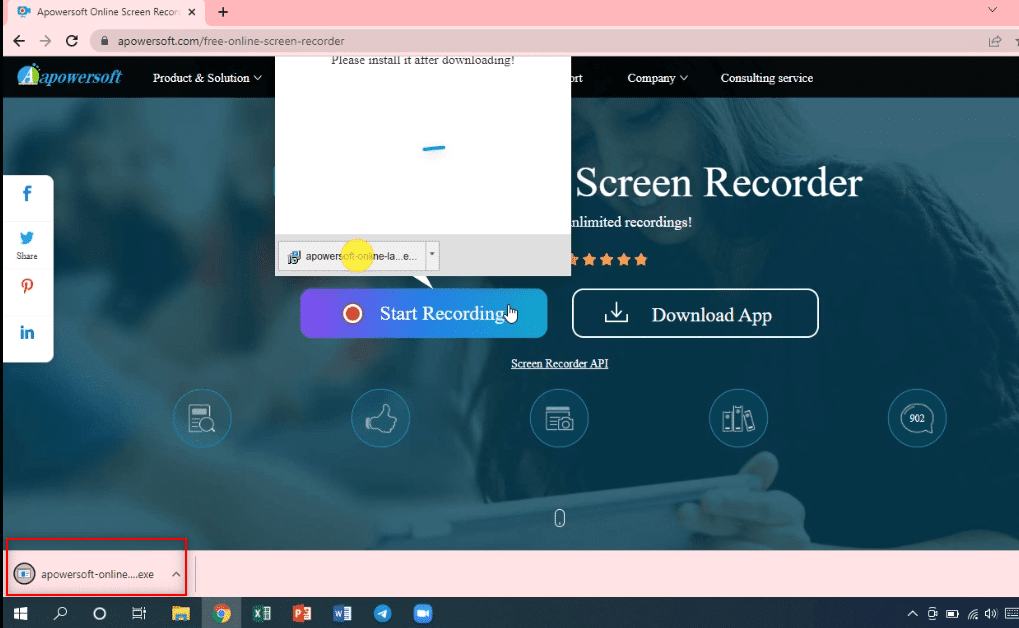Click the thumbs-up feature icon
The height and width of the screenshot is (628, 1019).
point(380,418)
